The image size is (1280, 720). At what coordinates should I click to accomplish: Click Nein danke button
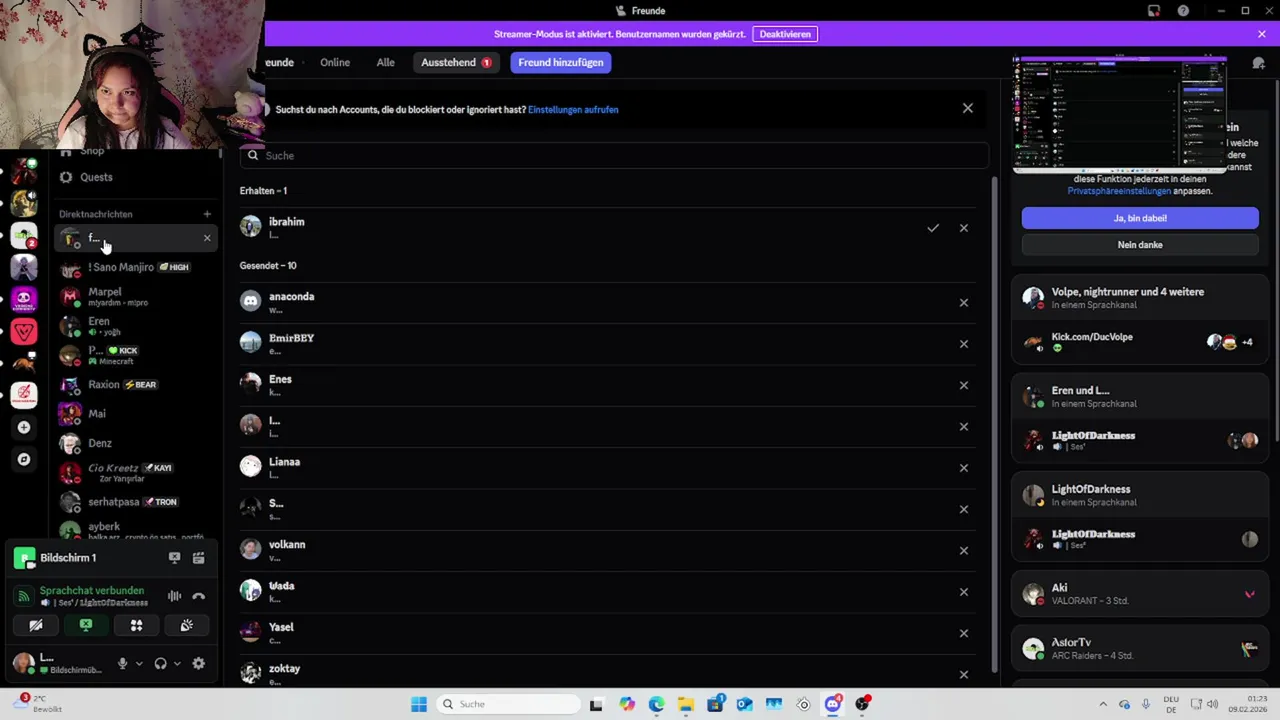click(1140, 245)
